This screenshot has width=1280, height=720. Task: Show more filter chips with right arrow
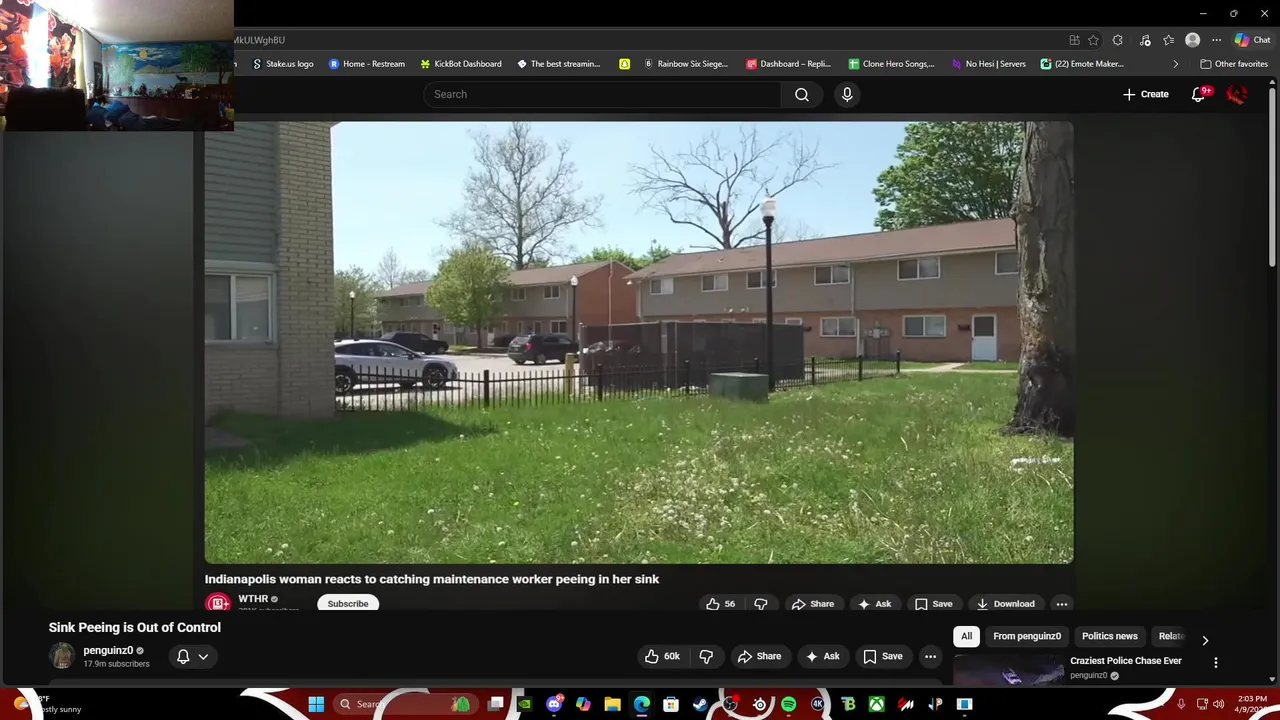[x=1205, y=640]
